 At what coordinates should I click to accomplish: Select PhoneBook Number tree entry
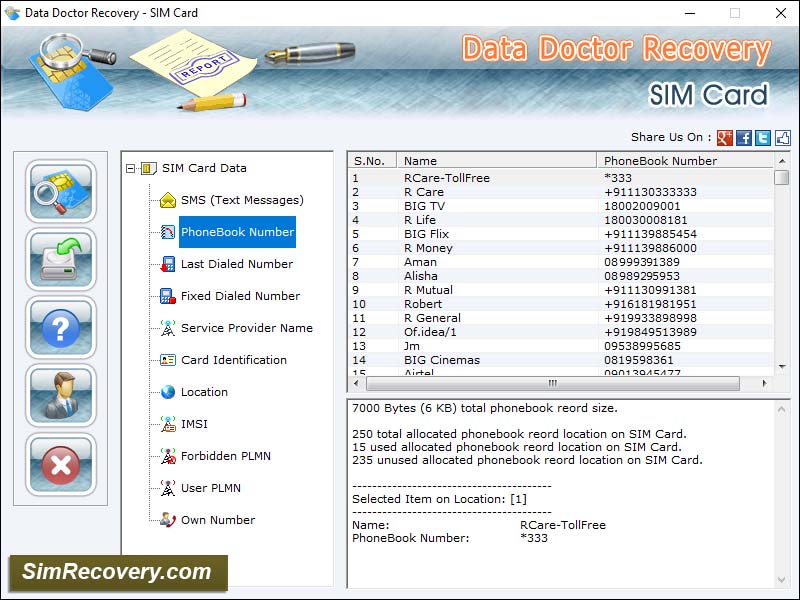tap(237, 232)
